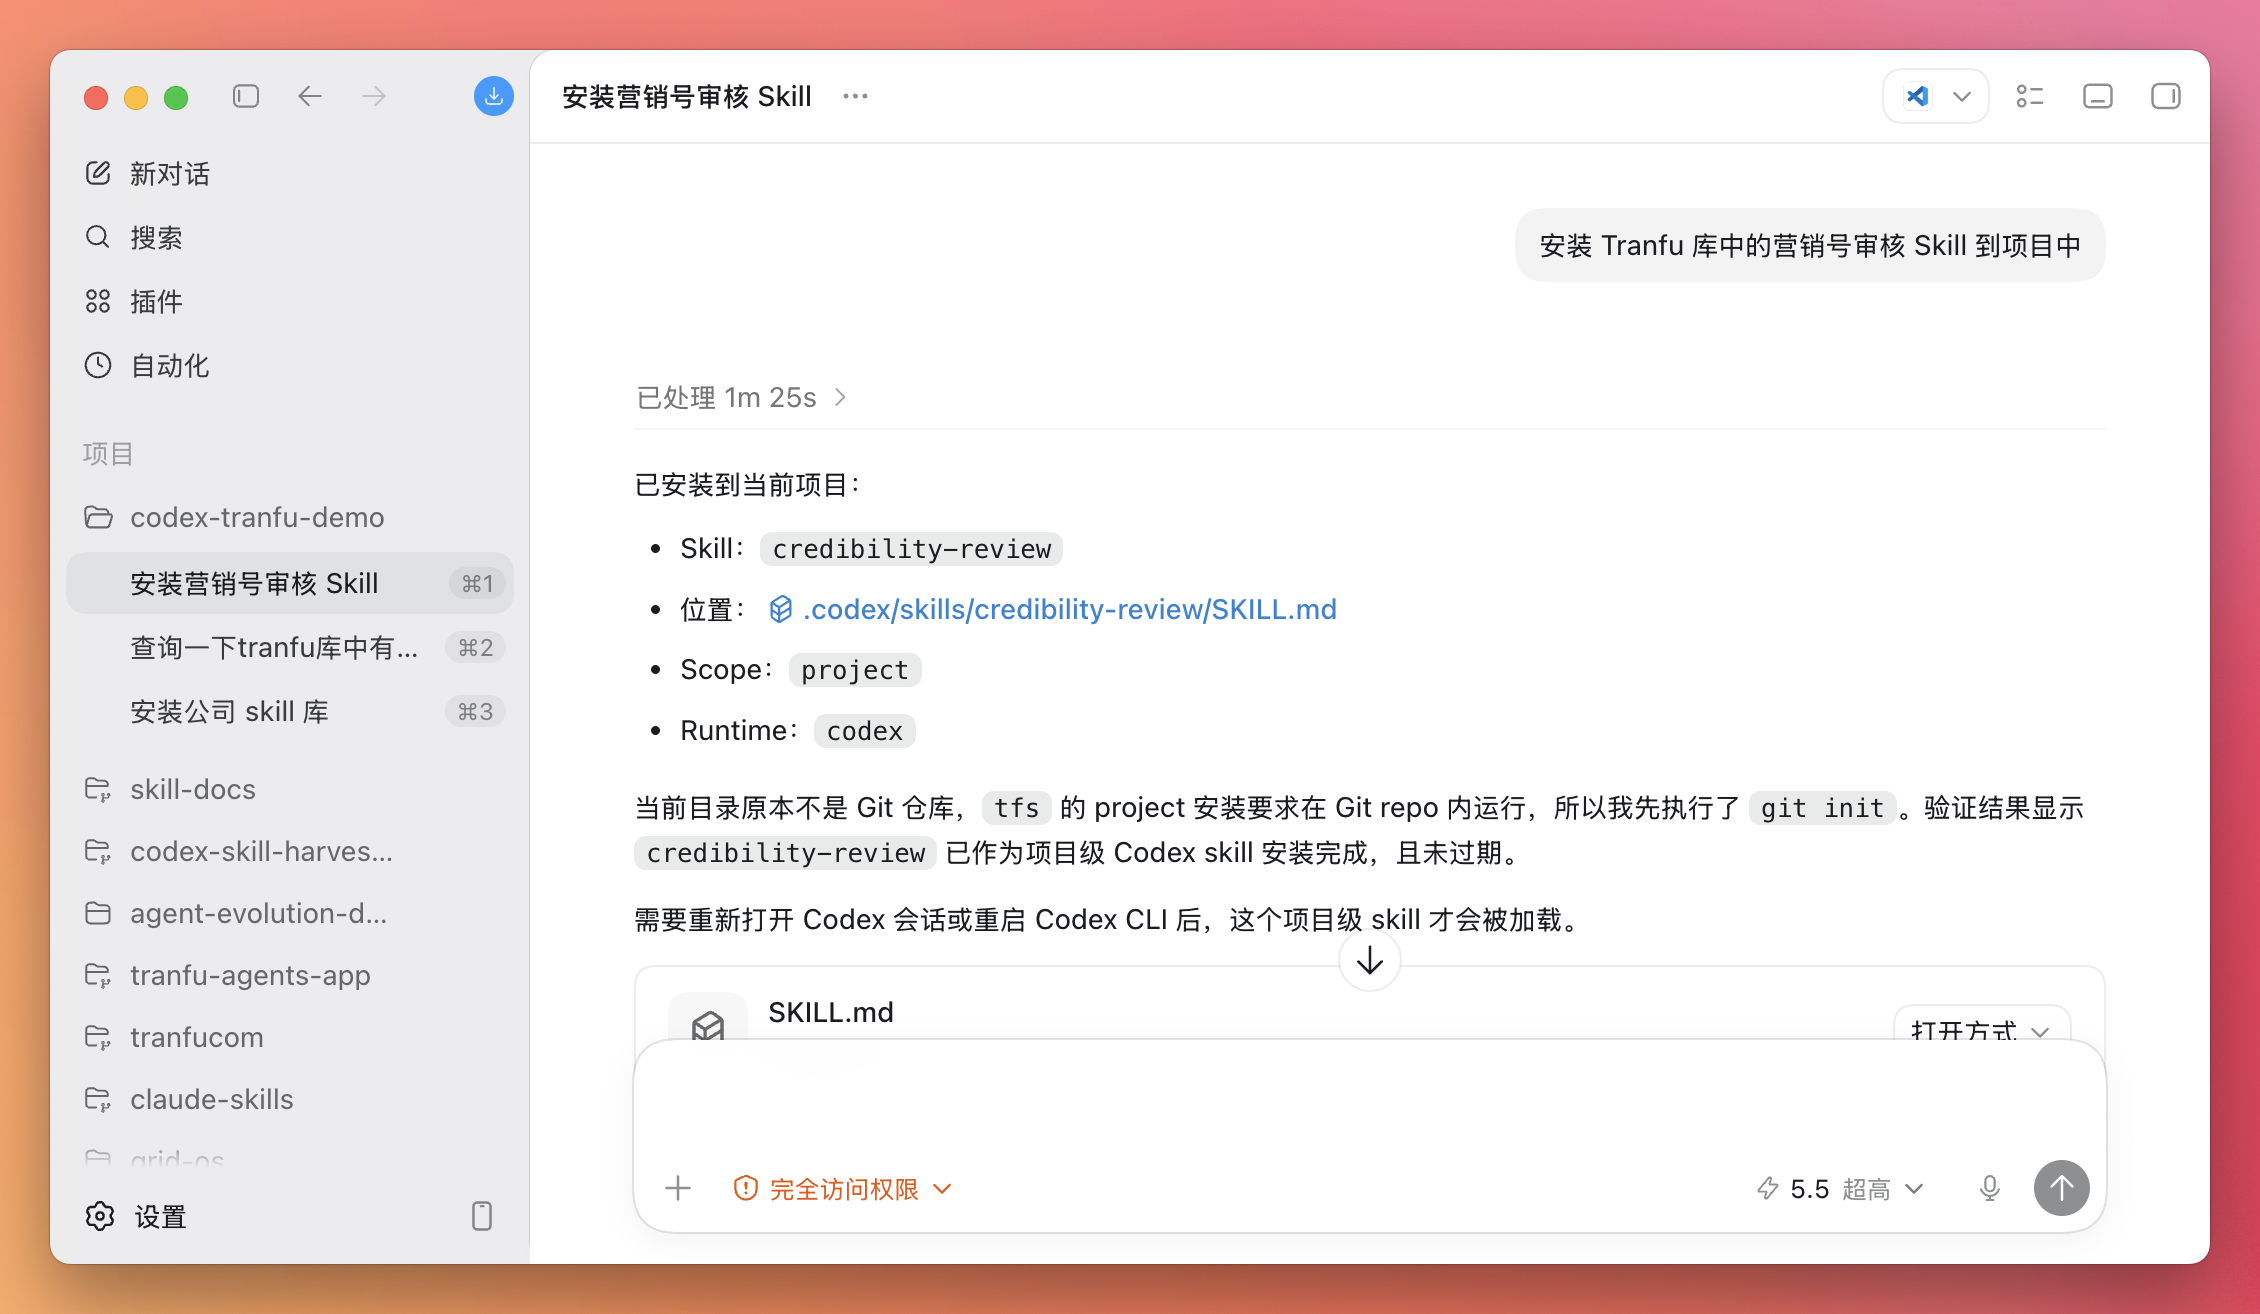Click the git init code tag

point(1822,808)
